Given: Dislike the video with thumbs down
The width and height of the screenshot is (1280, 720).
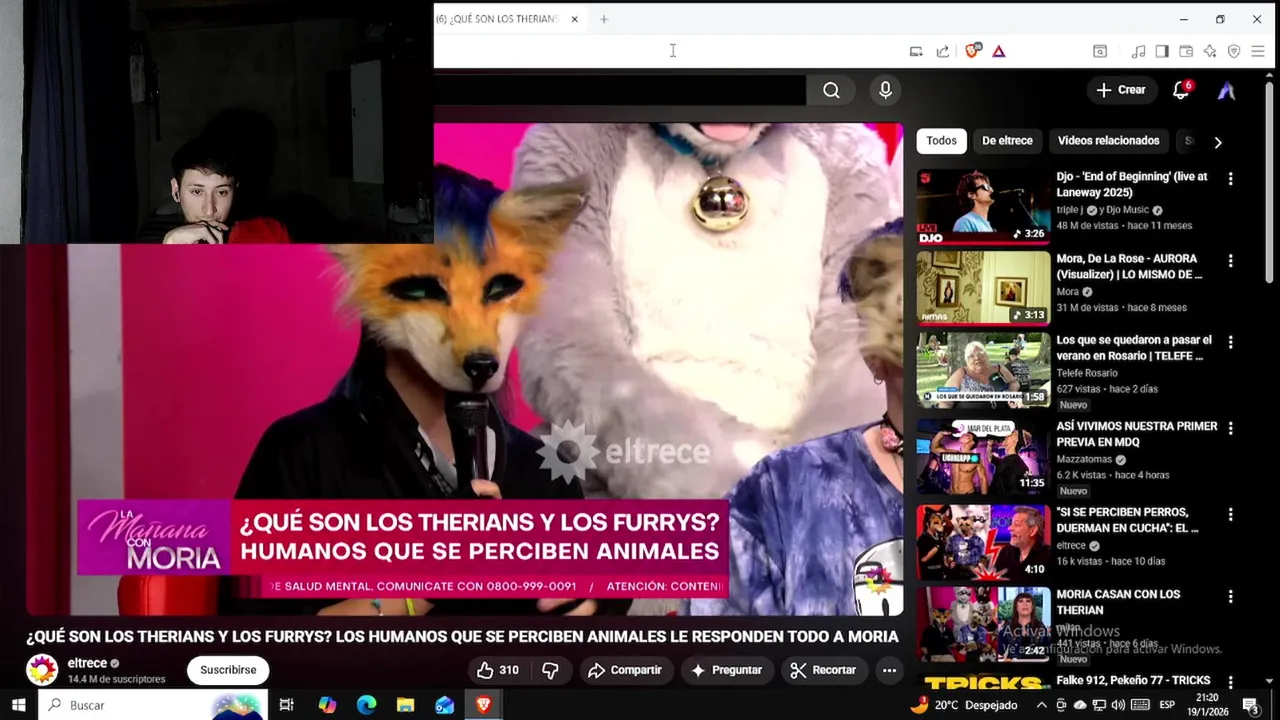Looking at the screenshot, I should tap(550, 670).
